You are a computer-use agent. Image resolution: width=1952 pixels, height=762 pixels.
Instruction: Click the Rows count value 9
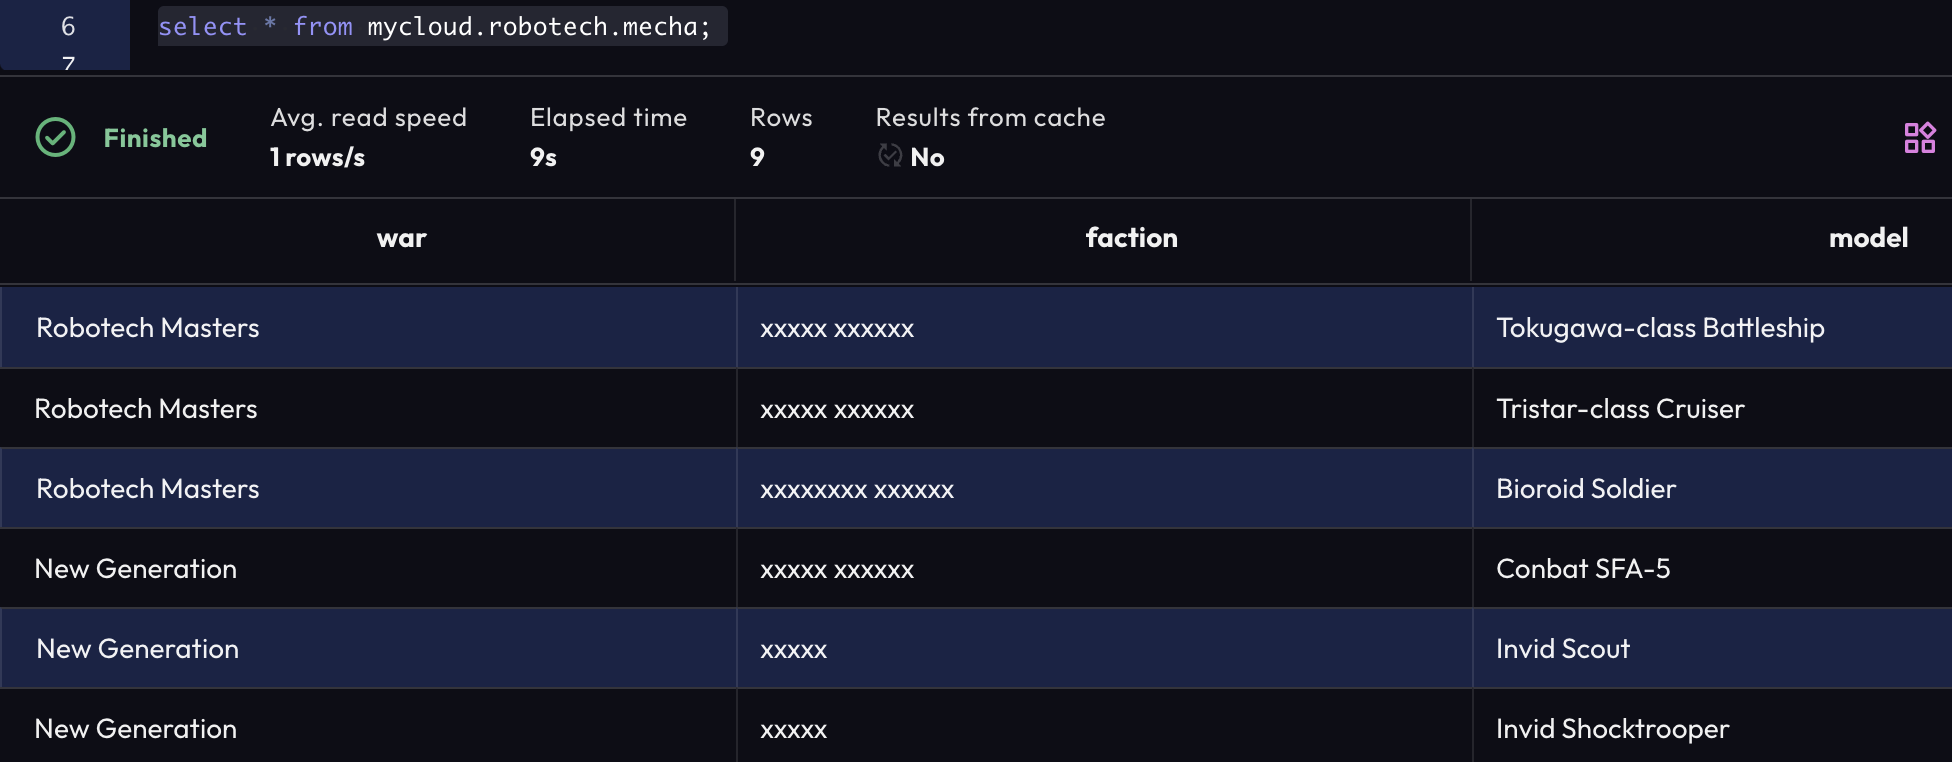click(757, 157)
